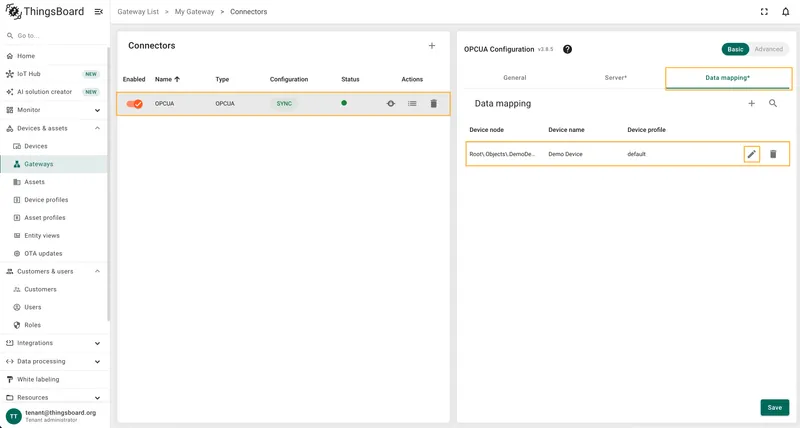Switch configuration to Advanced mode
The width and height of the screenshot is (800, 428).
coord(768,49)
